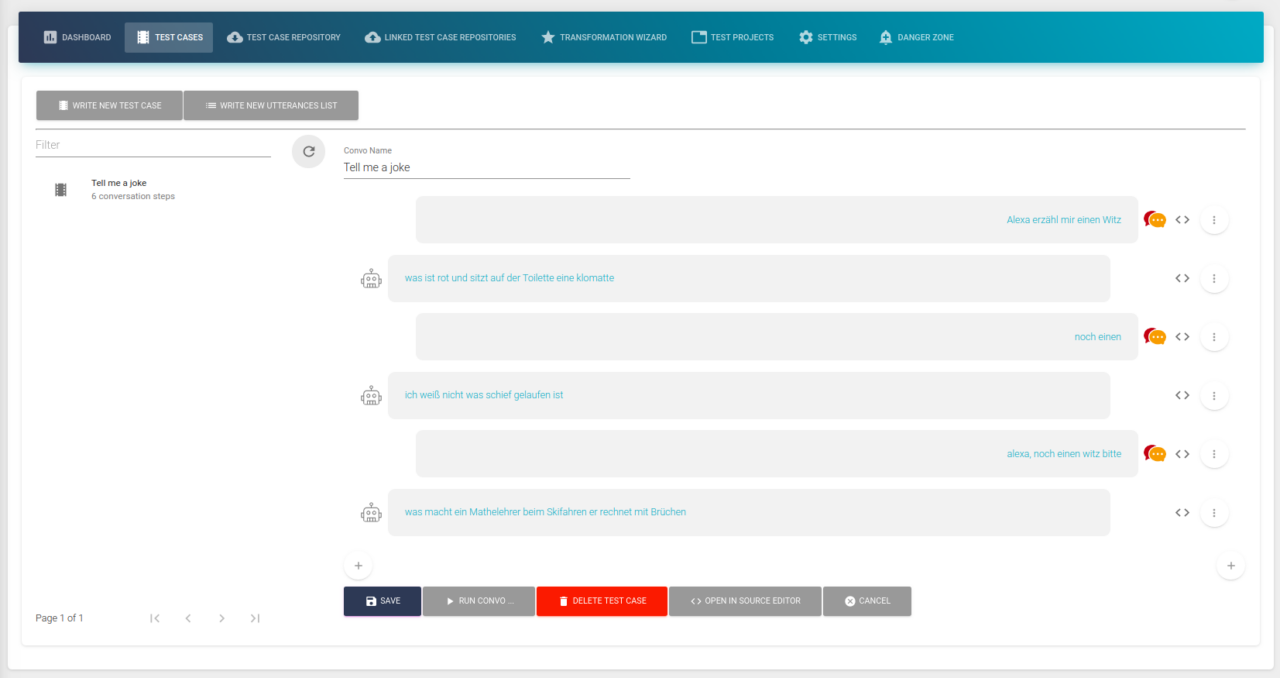1280x678 pixels.
Task: Click the plus icon at the bottom right
Action: (1231, 565)
